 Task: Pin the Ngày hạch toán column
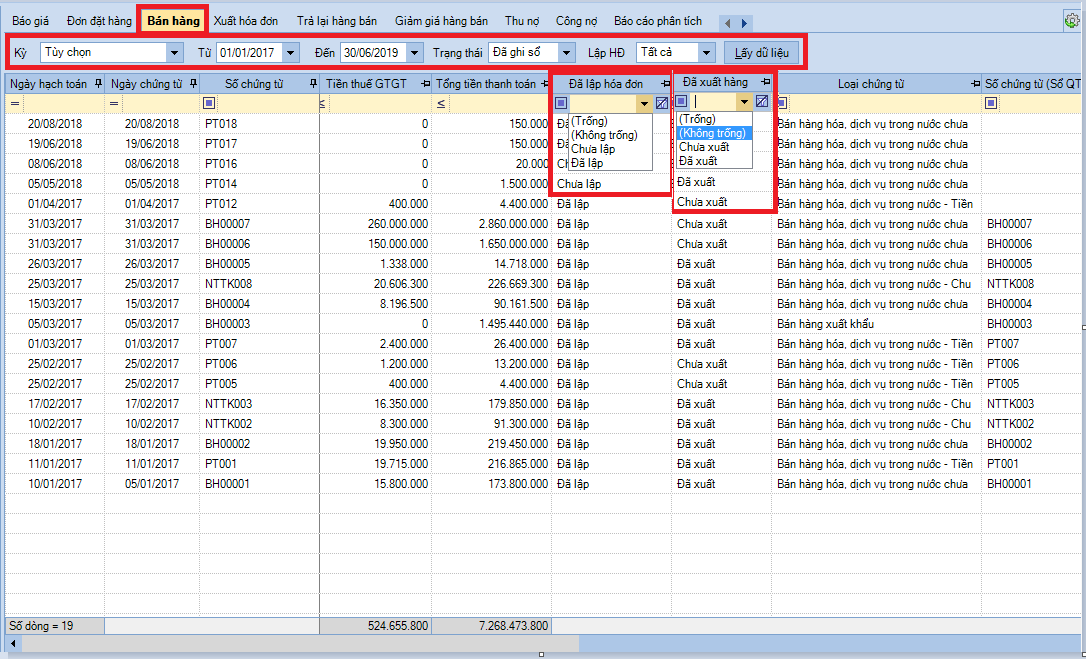coord(98,84)
